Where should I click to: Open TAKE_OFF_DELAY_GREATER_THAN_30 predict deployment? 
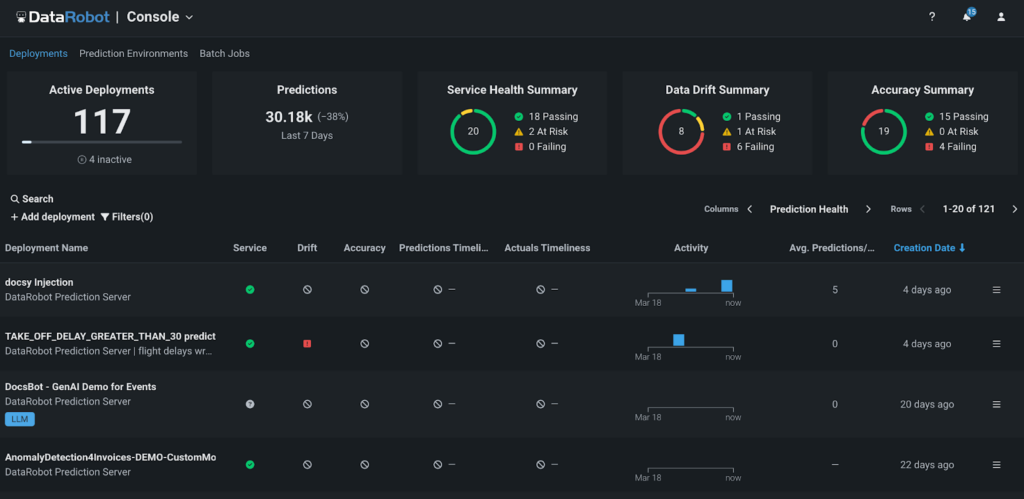[x=110, y=336]
